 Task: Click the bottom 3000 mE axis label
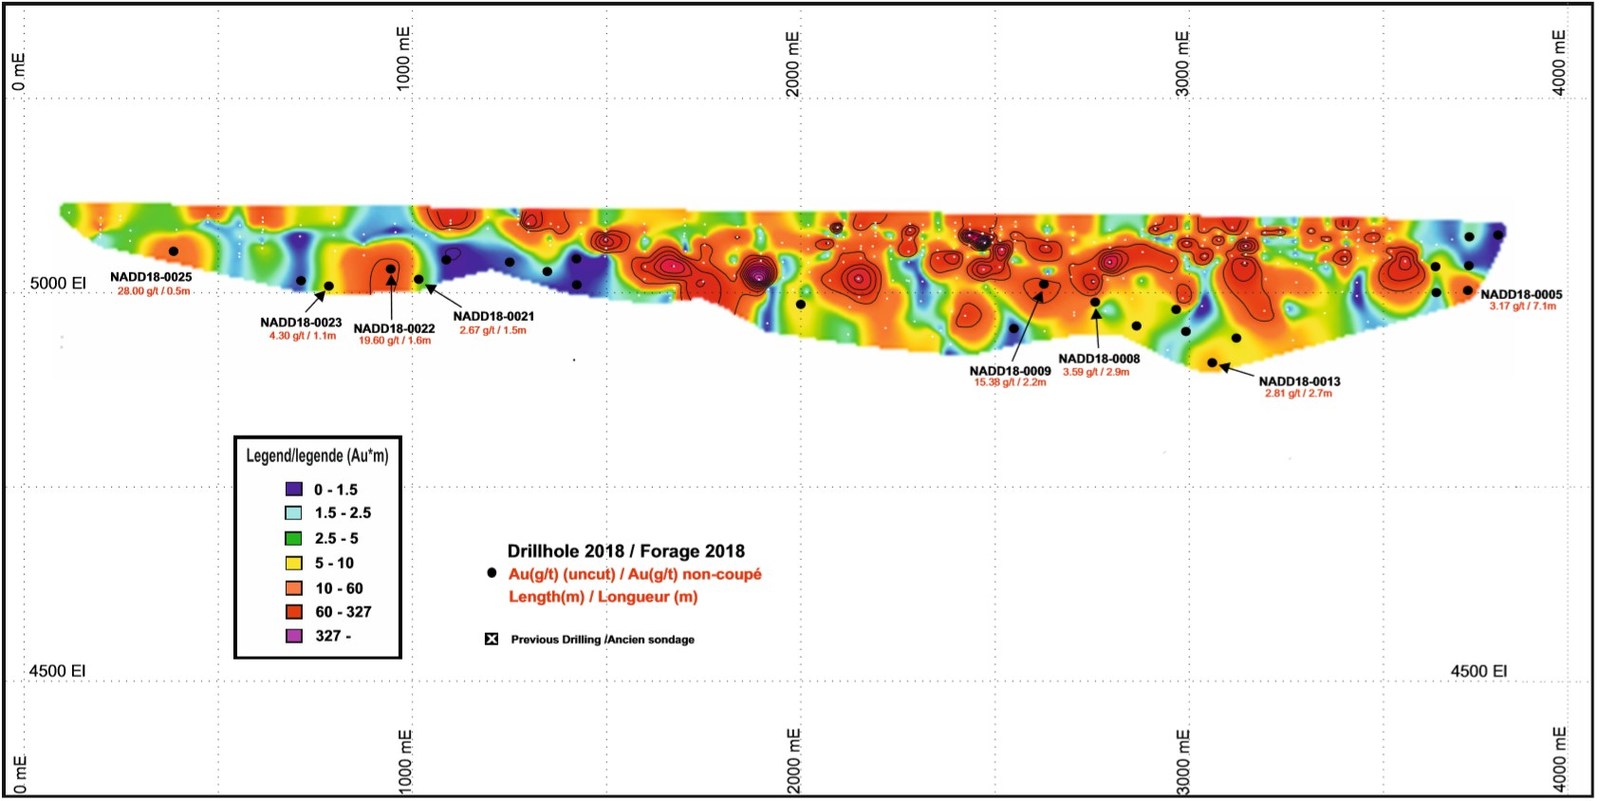click(1183, 762)
